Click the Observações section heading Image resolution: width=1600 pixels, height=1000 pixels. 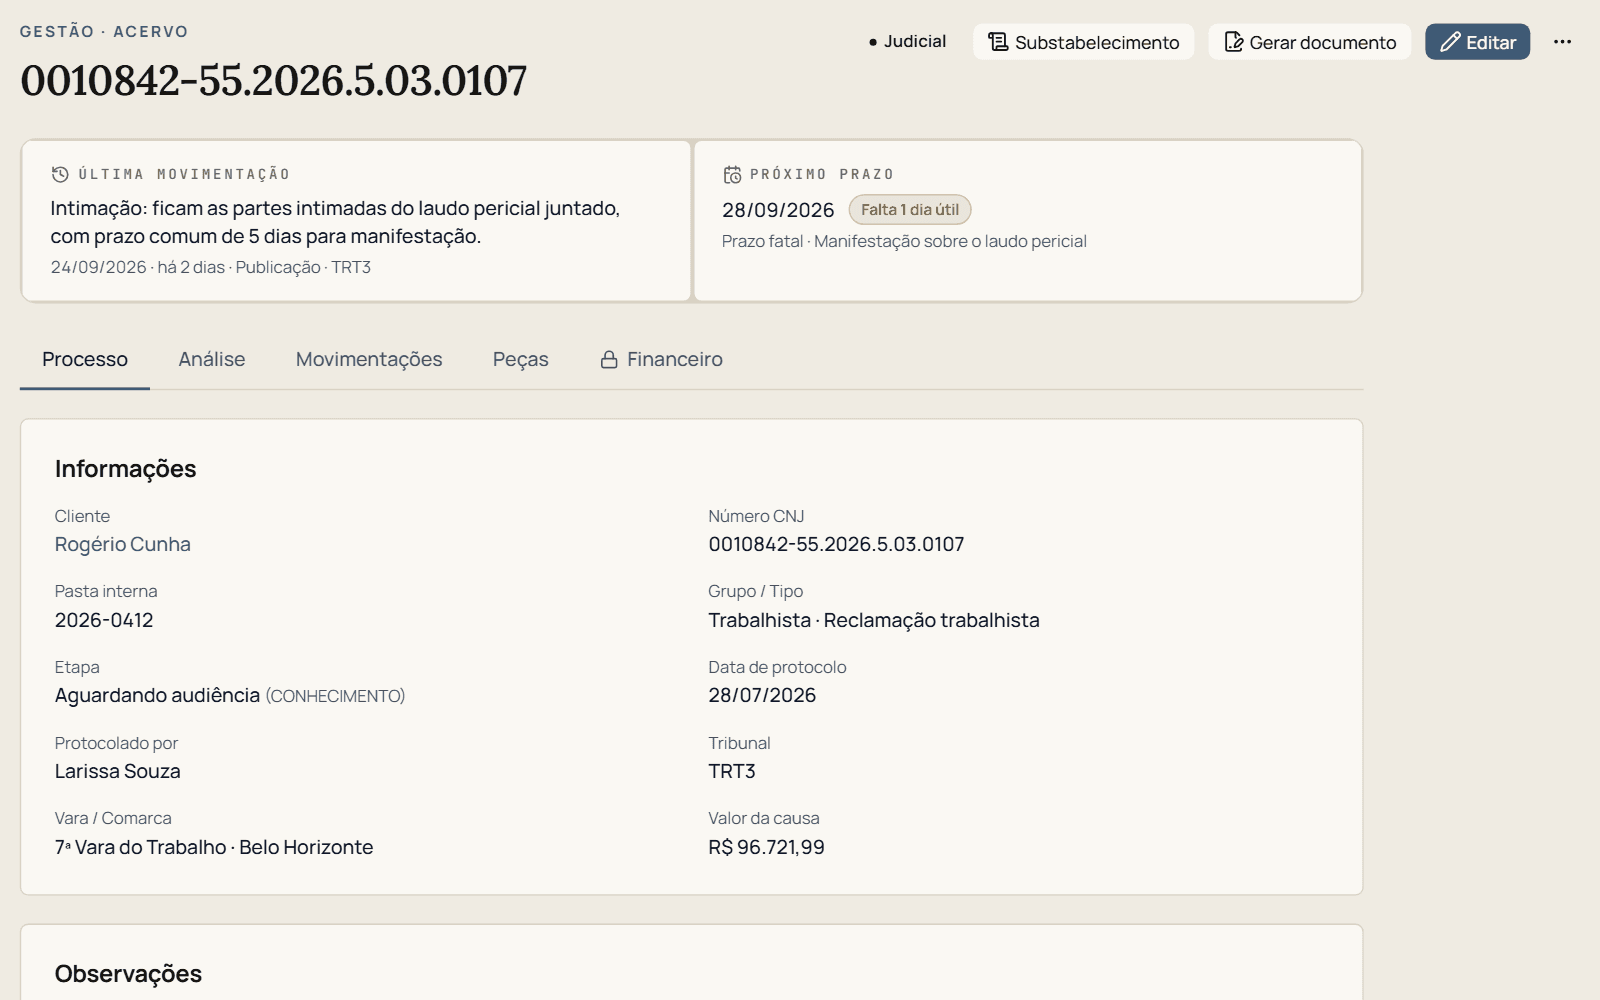pyautogui.click(x=128, y=974)
